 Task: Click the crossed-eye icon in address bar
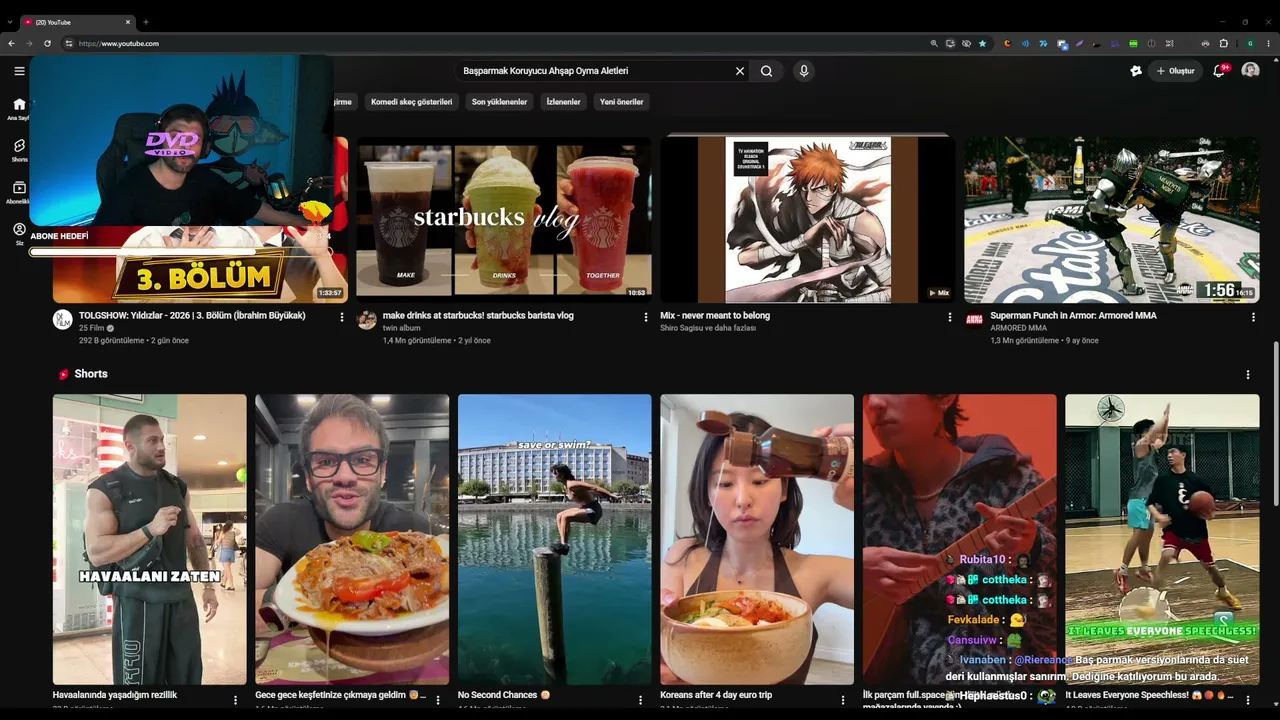(x=966, y=44)
